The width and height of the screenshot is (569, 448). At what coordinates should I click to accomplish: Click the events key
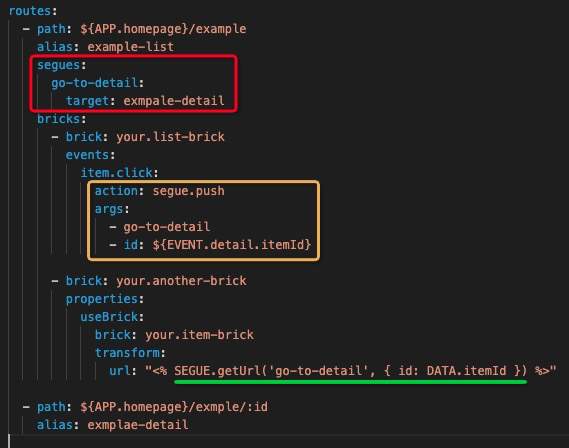[x=87, y=155]
